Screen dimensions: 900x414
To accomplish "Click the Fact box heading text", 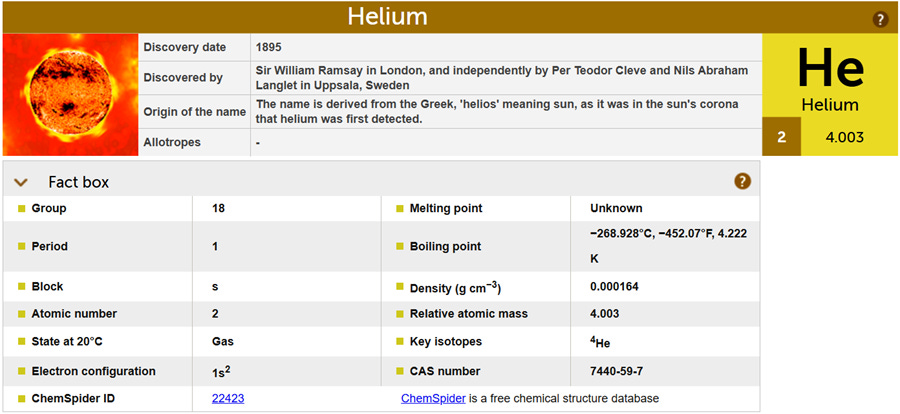I will coord(79,183).
